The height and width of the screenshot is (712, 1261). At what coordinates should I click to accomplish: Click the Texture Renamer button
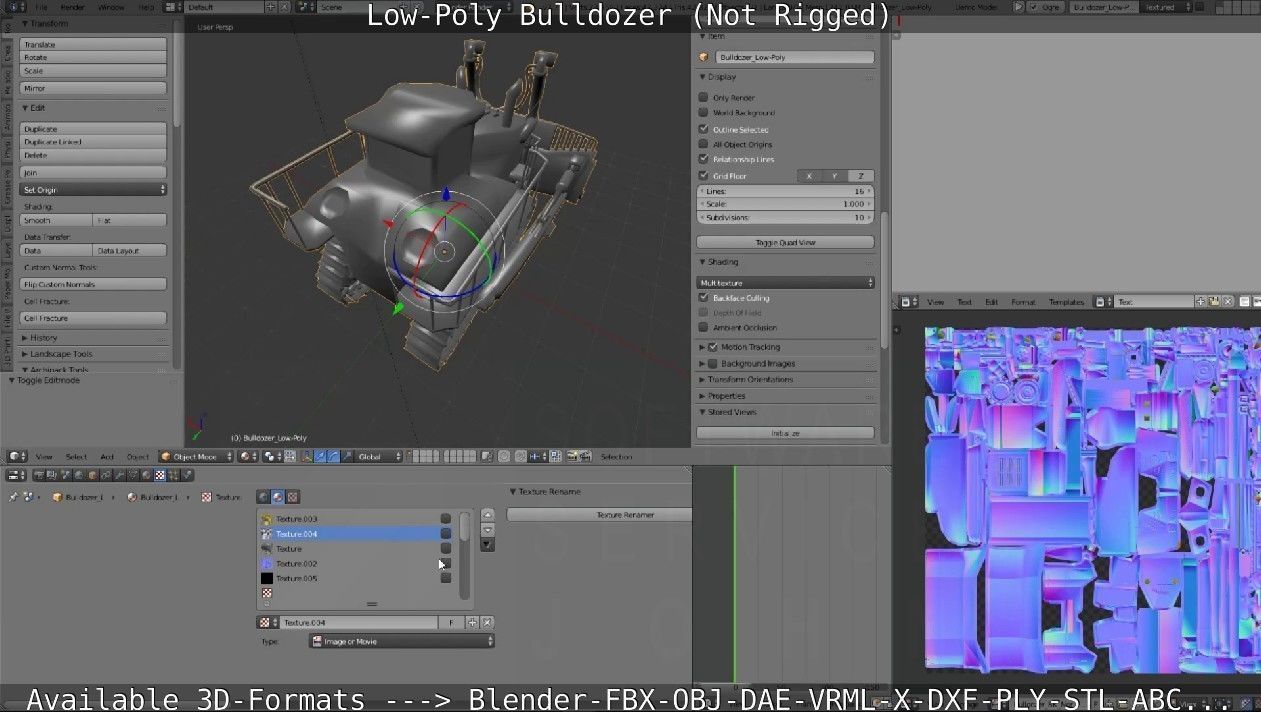pyautogui.click(x=599, y=515)
